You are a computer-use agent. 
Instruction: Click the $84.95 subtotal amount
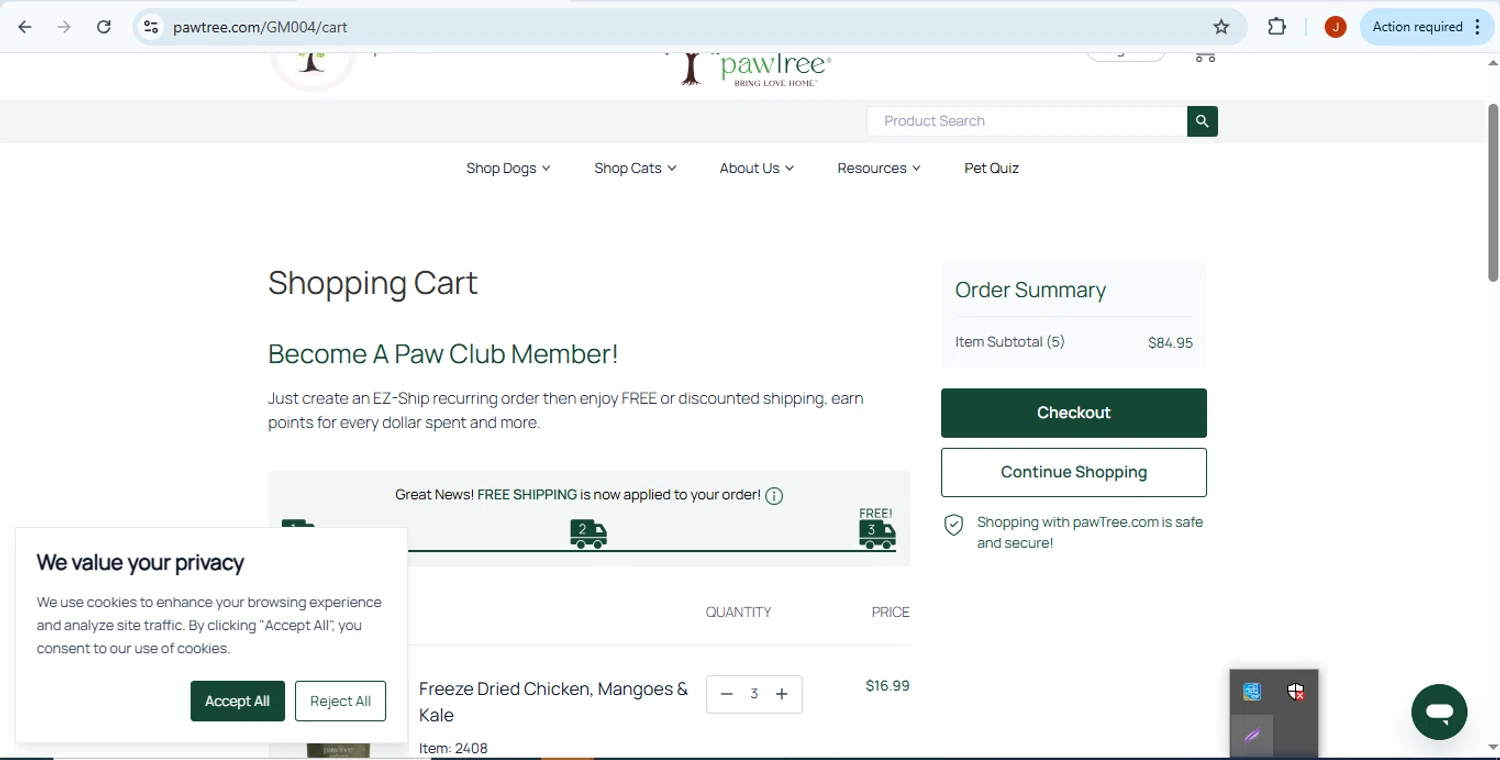point(1170,343)
